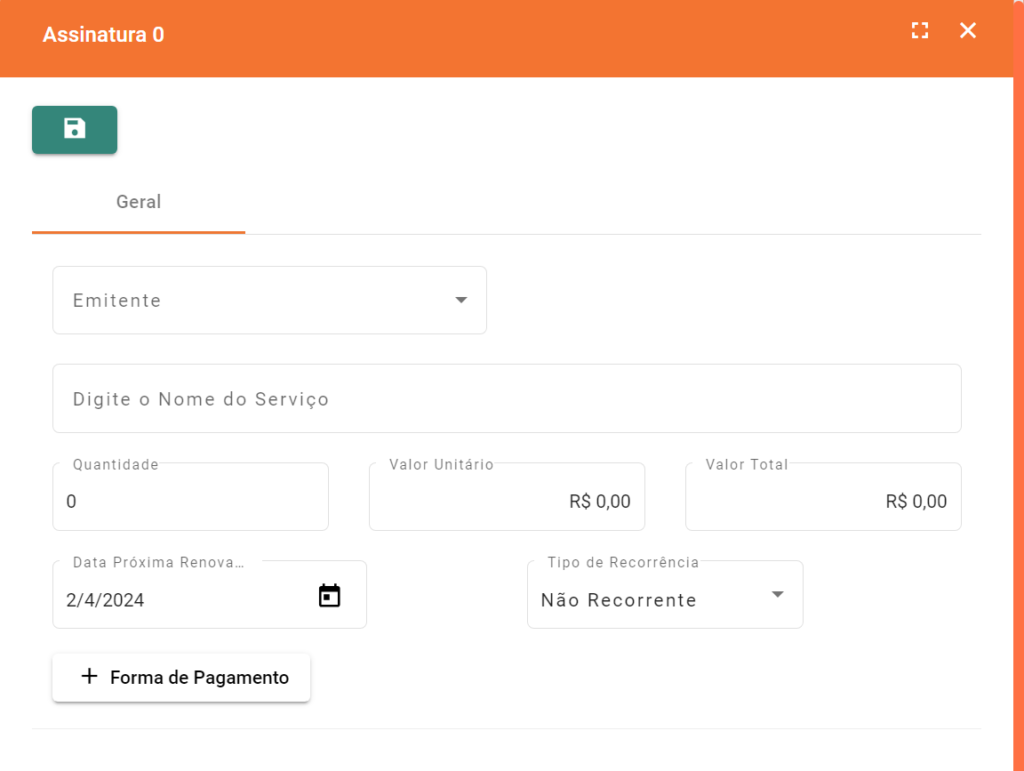Expand the Tipo de Recorrência dropdown arrow

pos(777,595)
